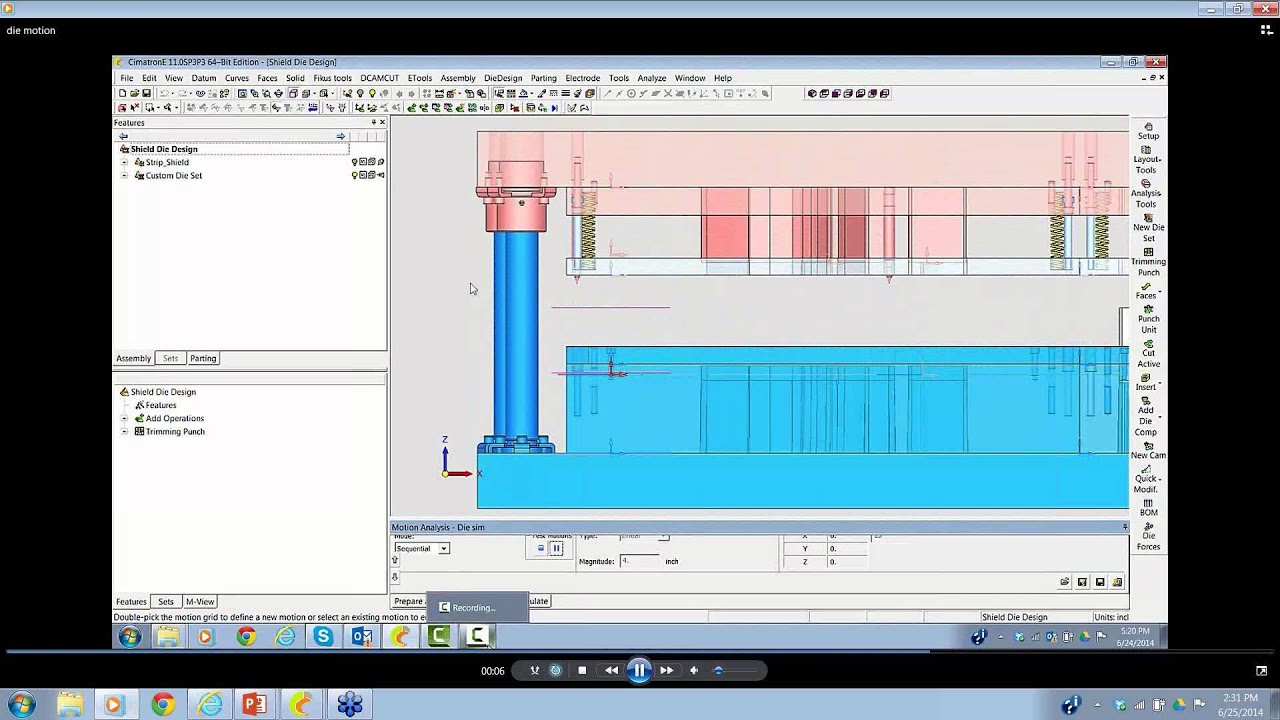The image size is (1280, 720).
Task: Open Analysis Tools in the right sidebar
Action: click(1146, 194)
